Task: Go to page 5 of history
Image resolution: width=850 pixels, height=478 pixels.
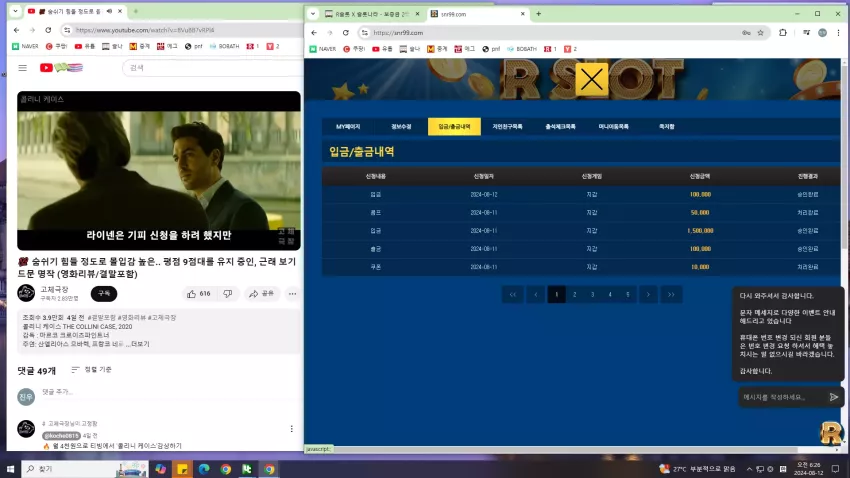Action: coord(628,294)
